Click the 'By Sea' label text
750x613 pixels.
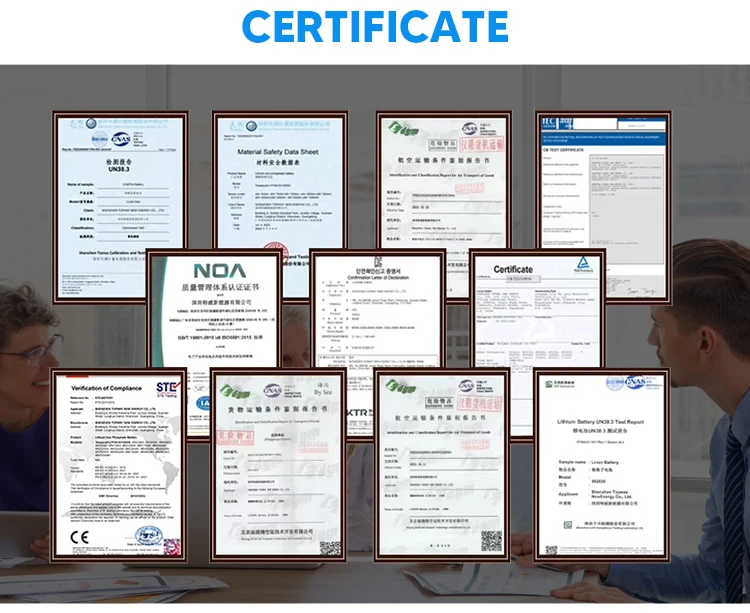point(323,393)
